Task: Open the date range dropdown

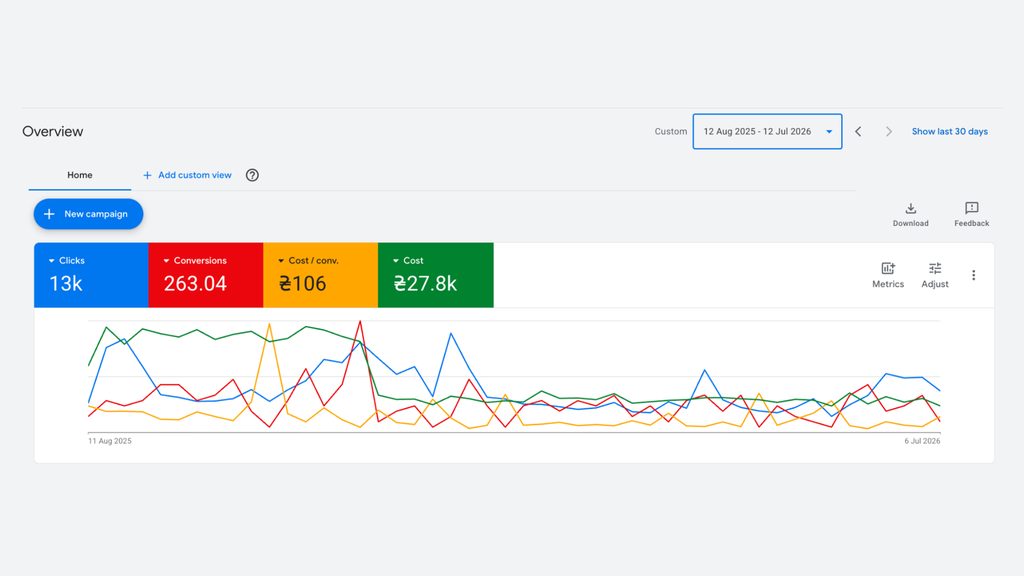Action: (767, 131)
